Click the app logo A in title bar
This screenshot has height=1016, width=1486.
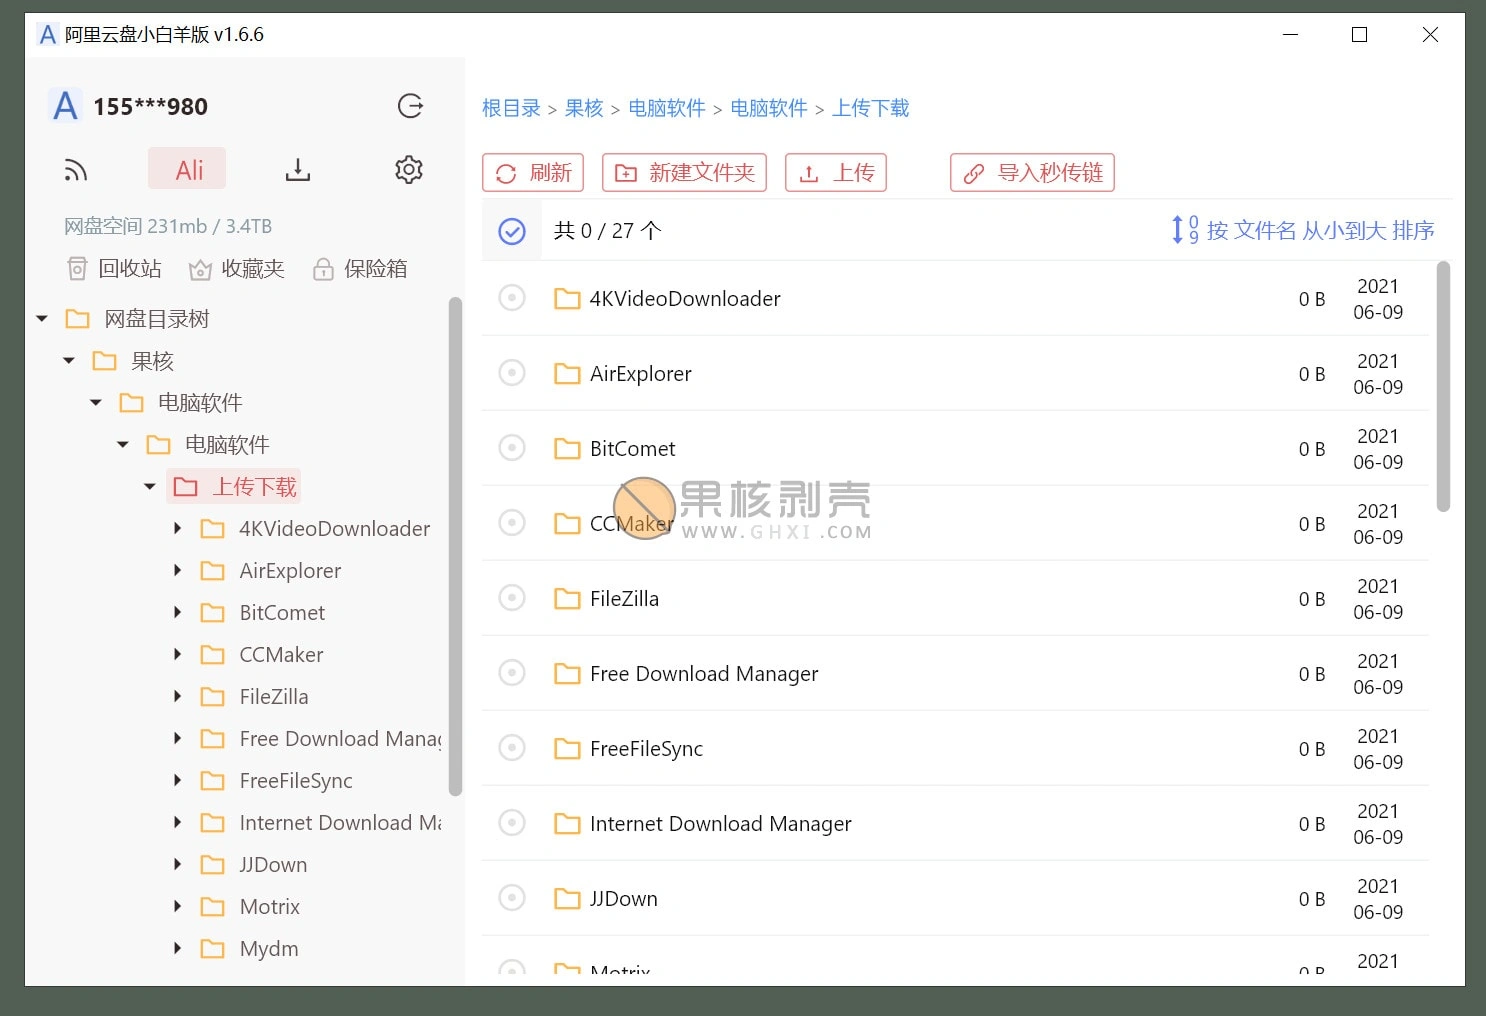click(47, 35)
